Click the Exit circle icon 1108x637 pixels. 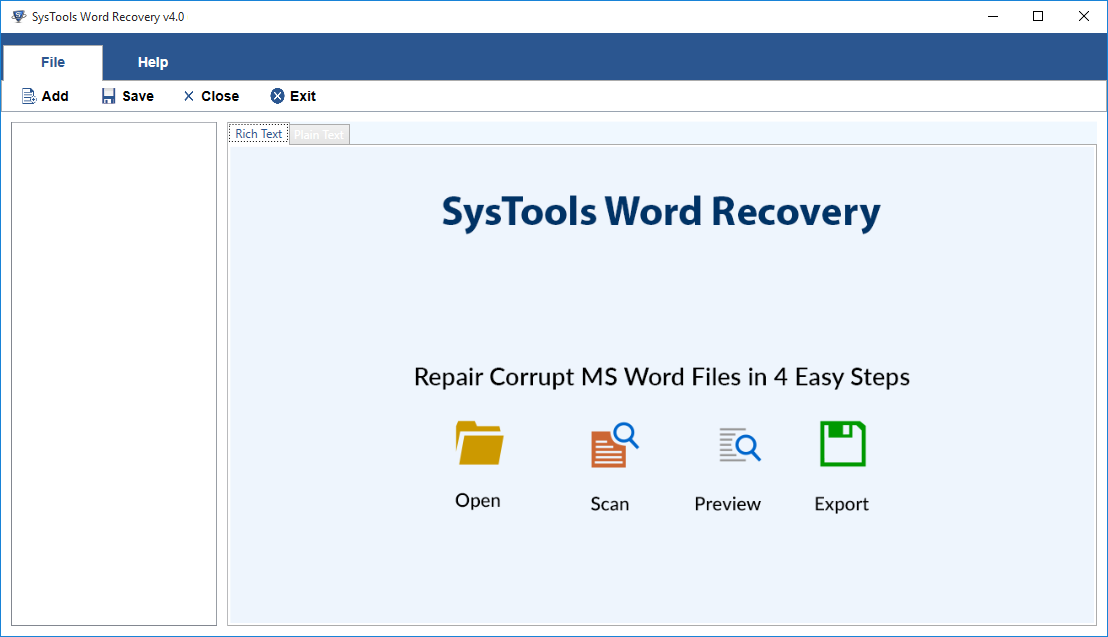point(278,96)
